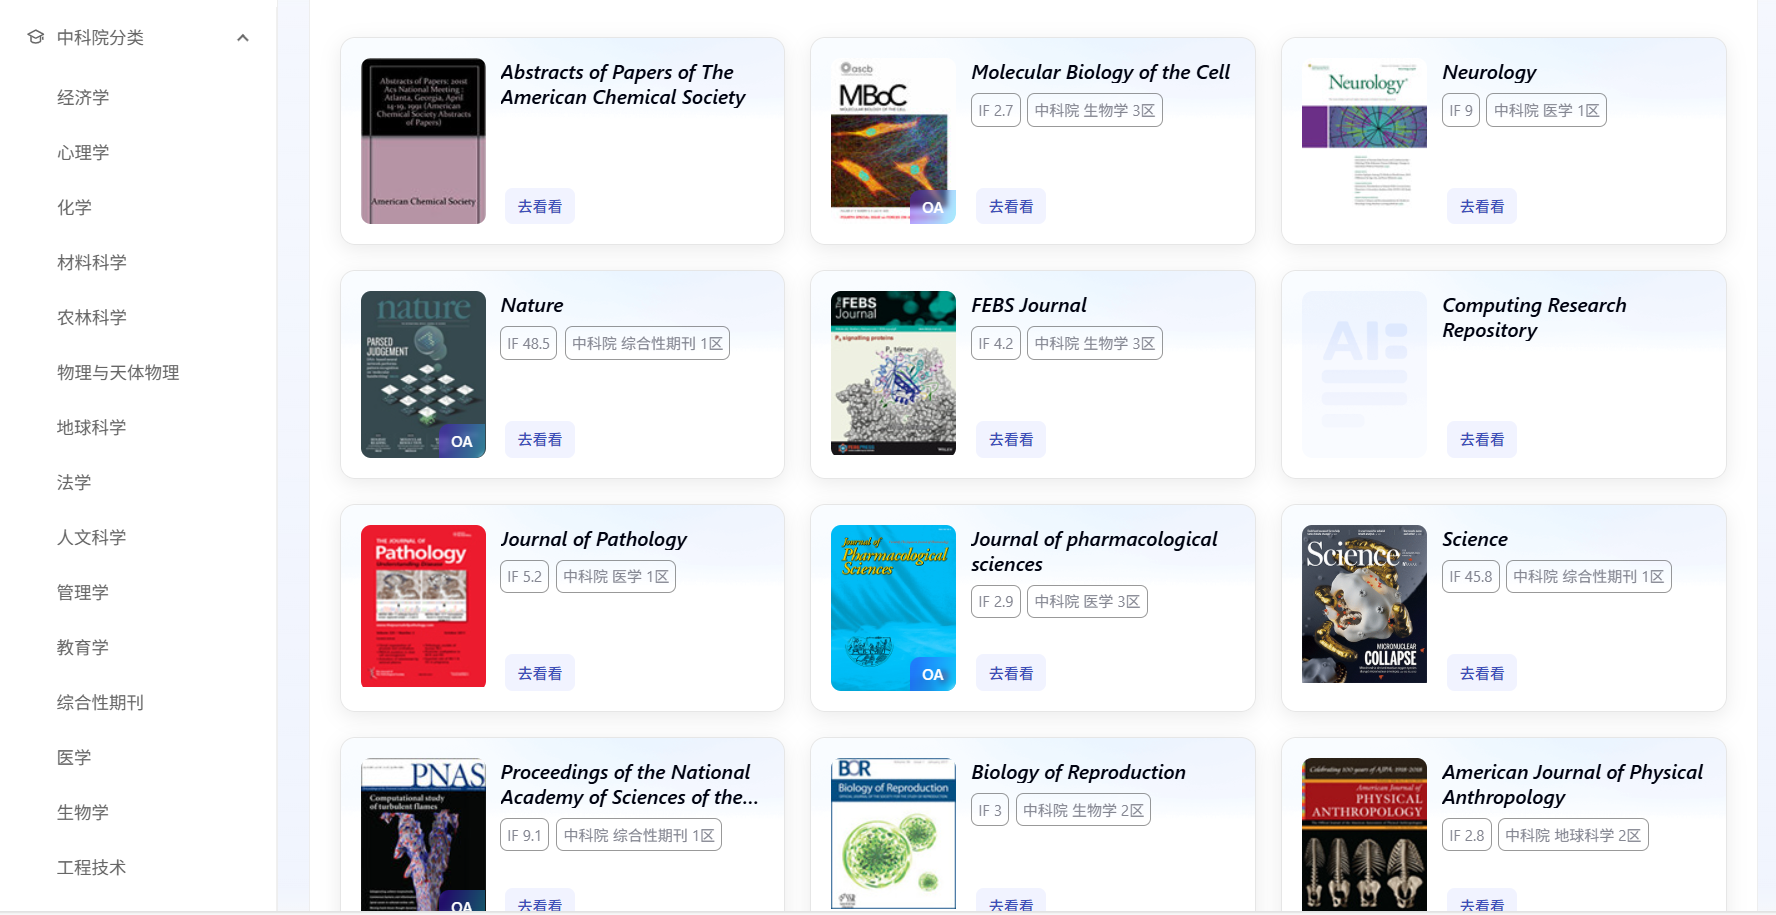
Task: Open Proceedings of the National Academy title
Action: tap(630, 785)
